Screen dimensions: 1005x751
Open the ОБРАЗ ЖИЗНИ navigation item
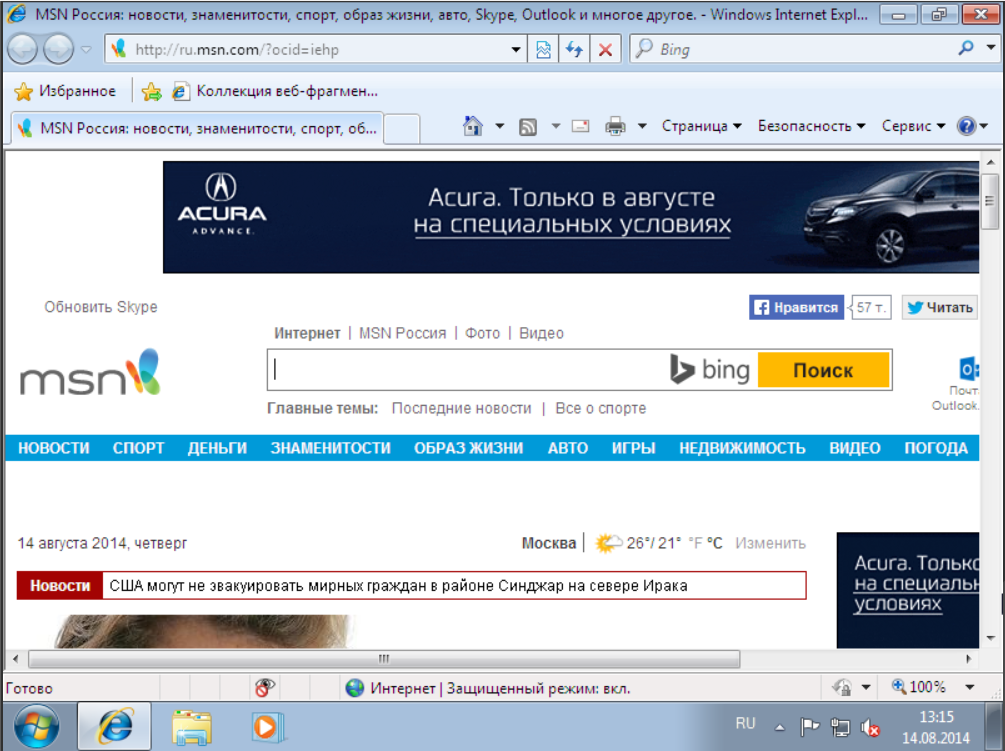tap(469, 448)
